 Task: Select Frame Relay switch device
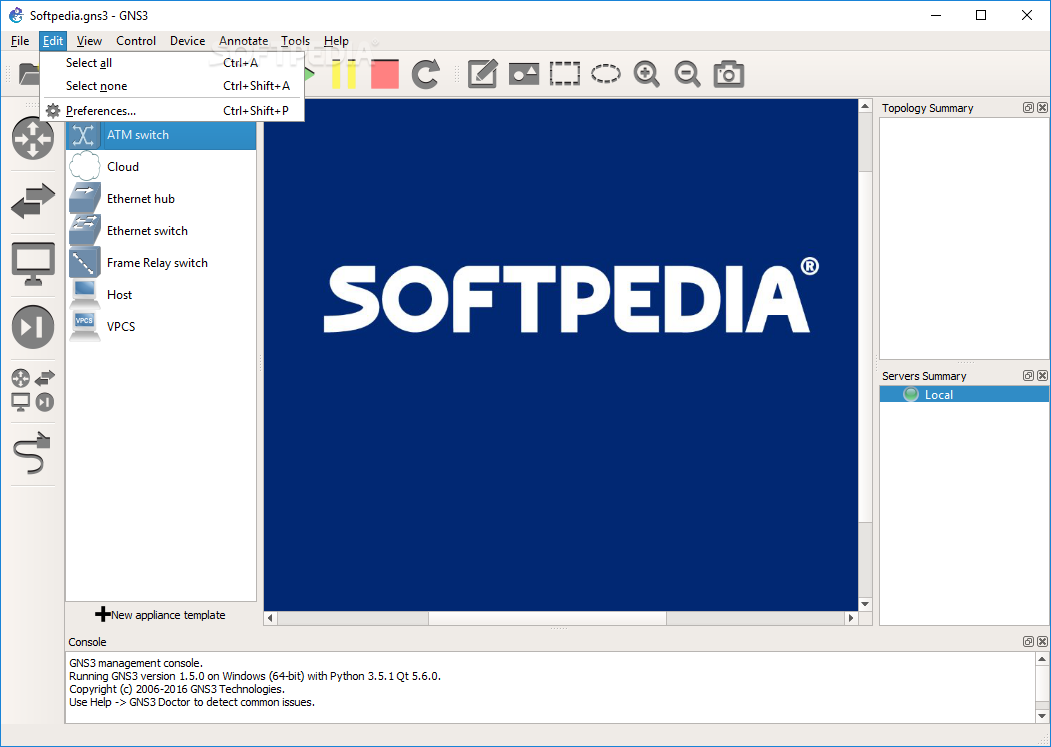coord(161,263)
